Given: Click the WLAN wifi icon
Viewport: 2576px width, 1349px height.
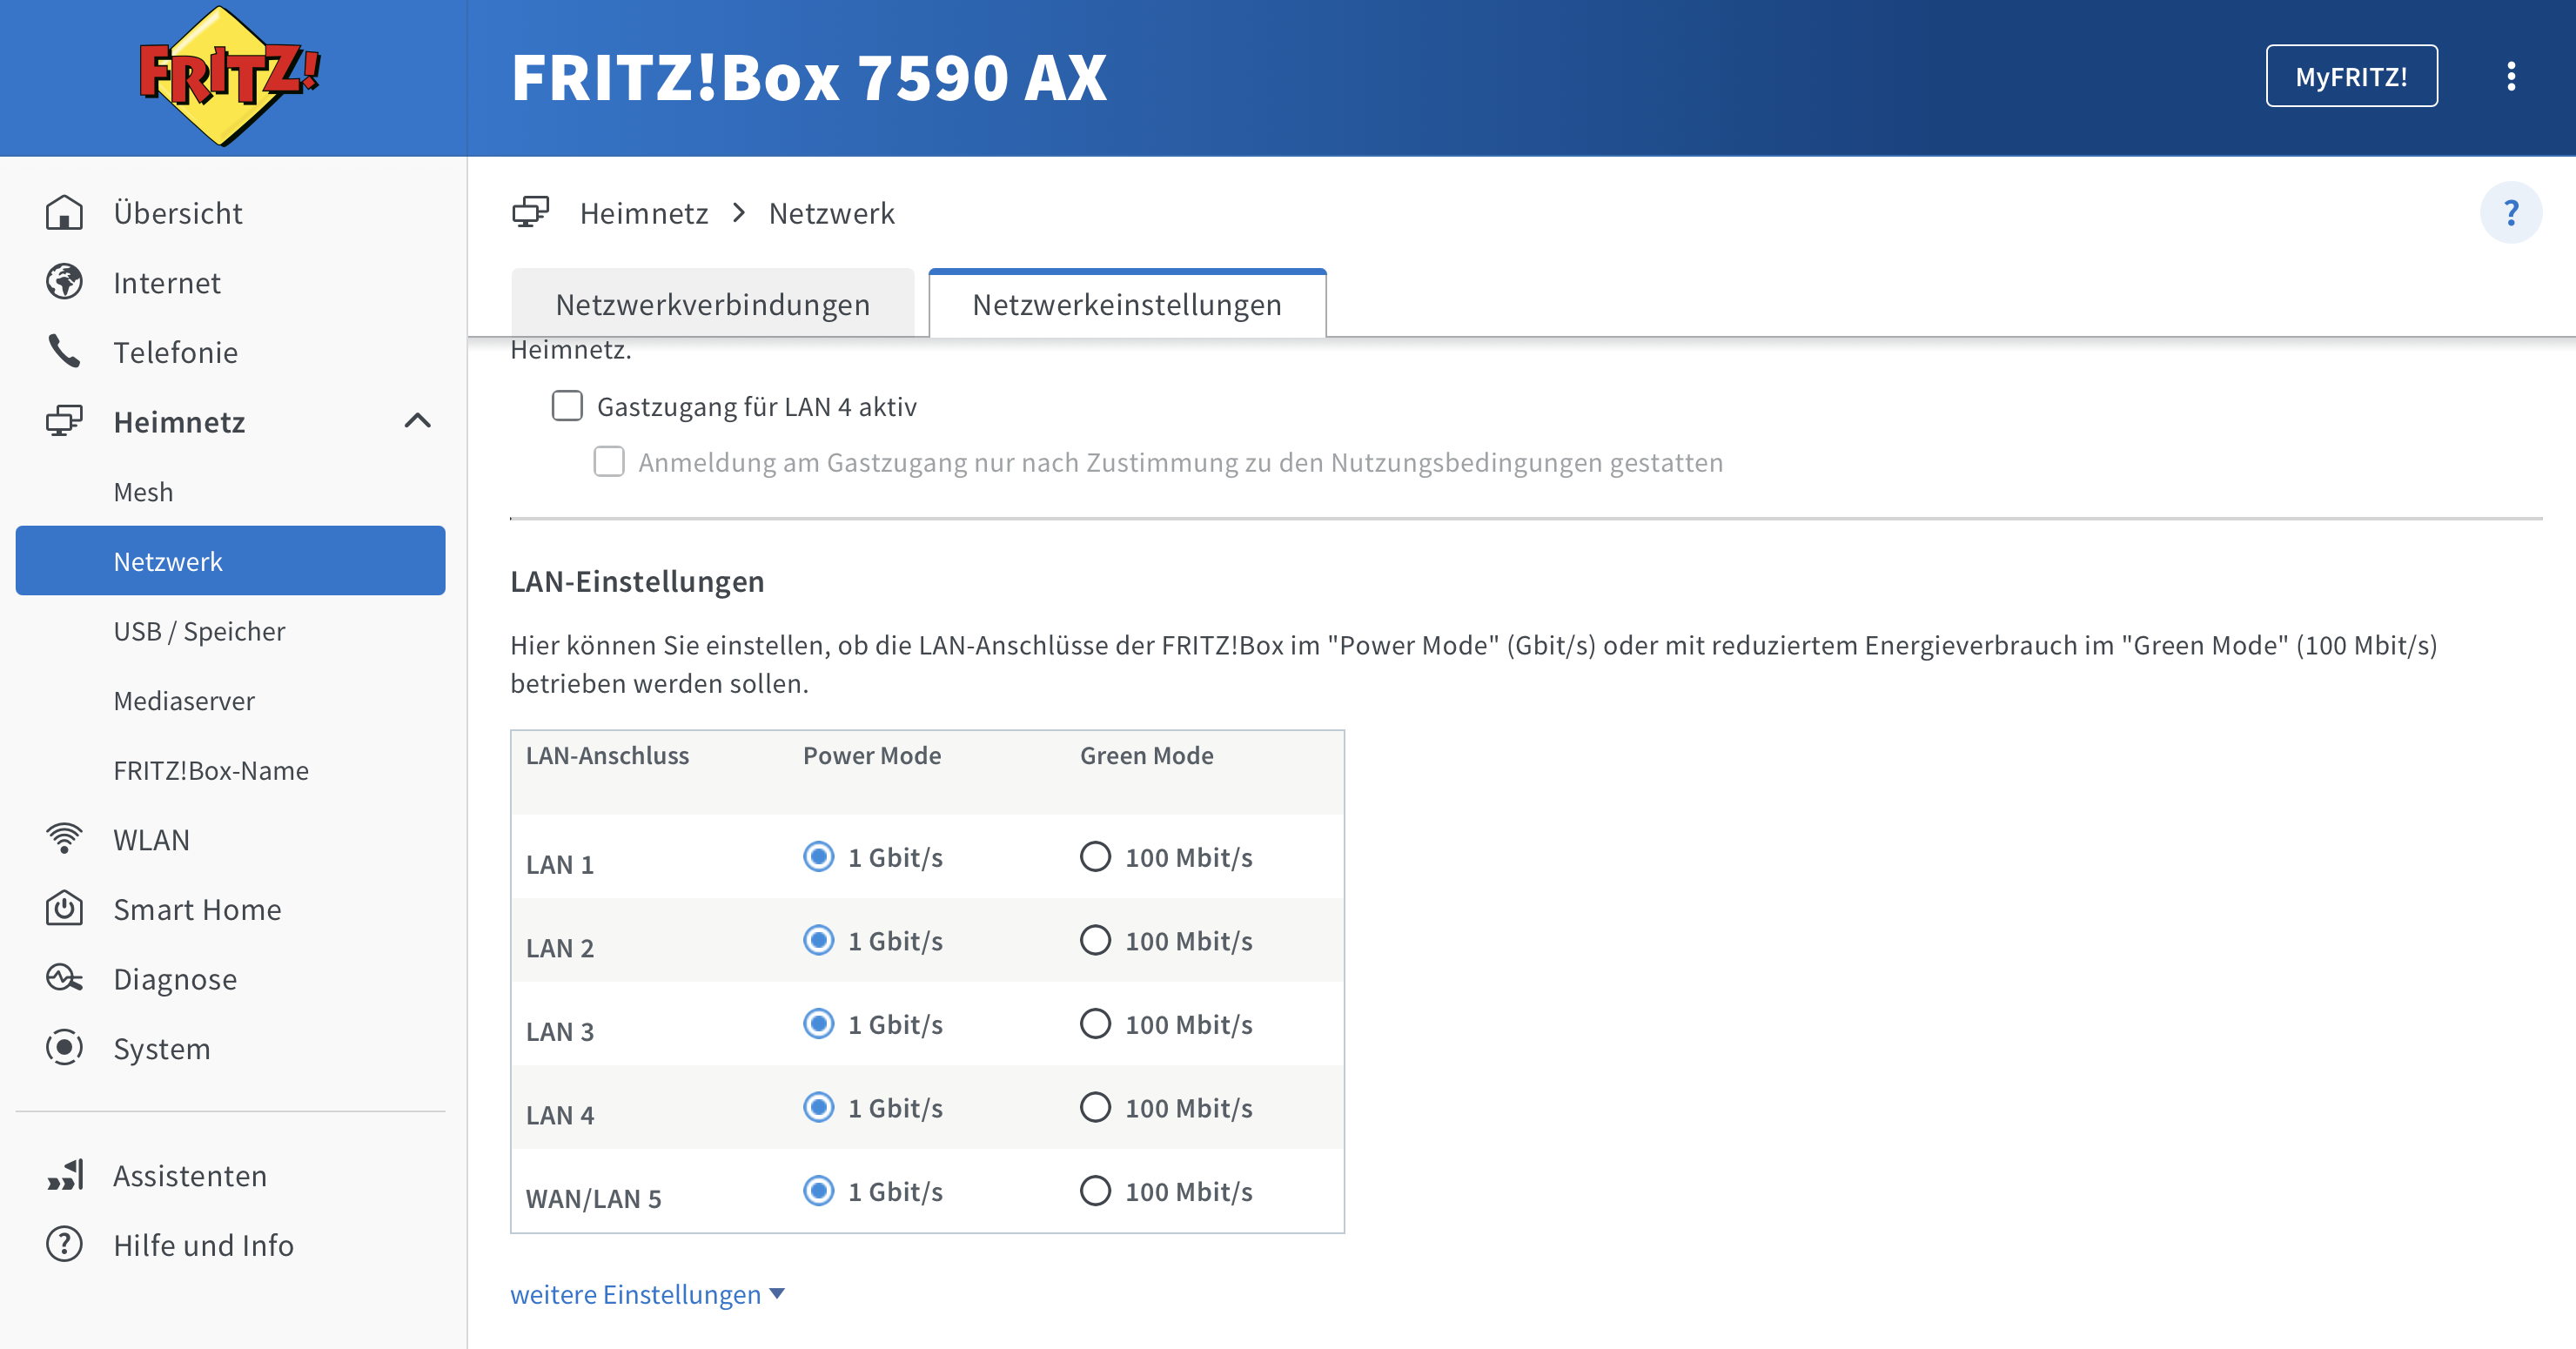Looking at the screenshot, I should [x=64, y=838].
